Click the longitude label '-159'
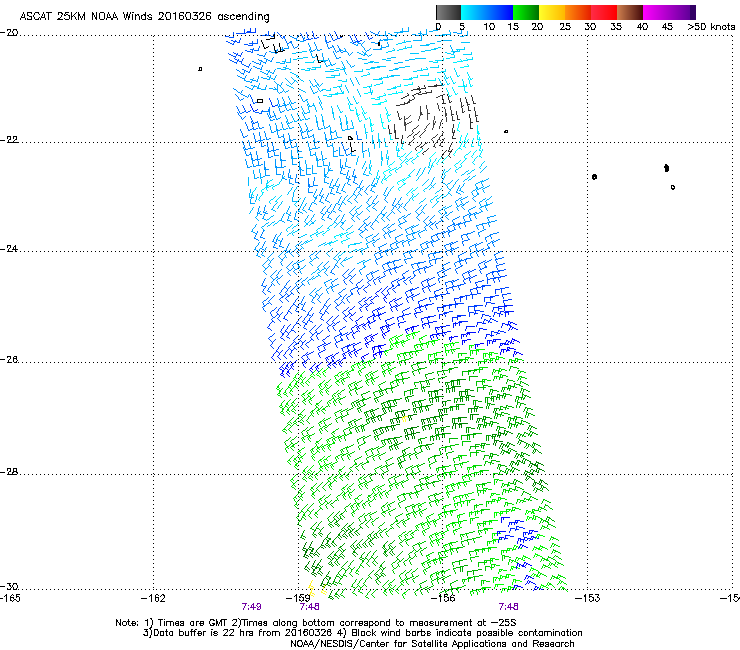The width and height of the screenshot is (740, 650). coord(298,598)
